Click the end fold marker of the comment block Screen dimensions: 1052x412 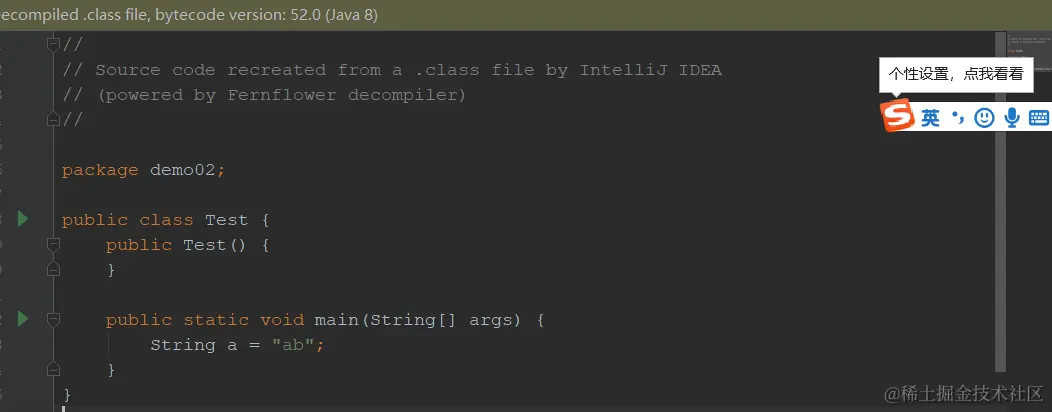(54, 120)
